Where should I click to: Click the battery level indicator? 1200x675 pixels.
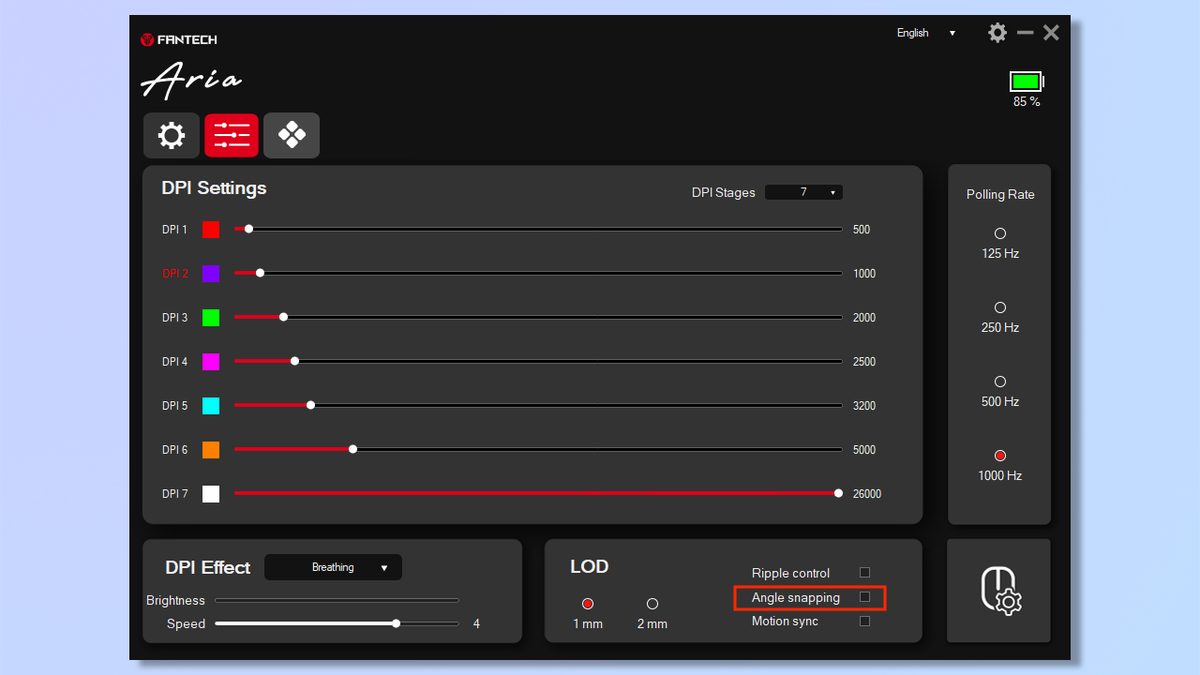point(1026,83)
